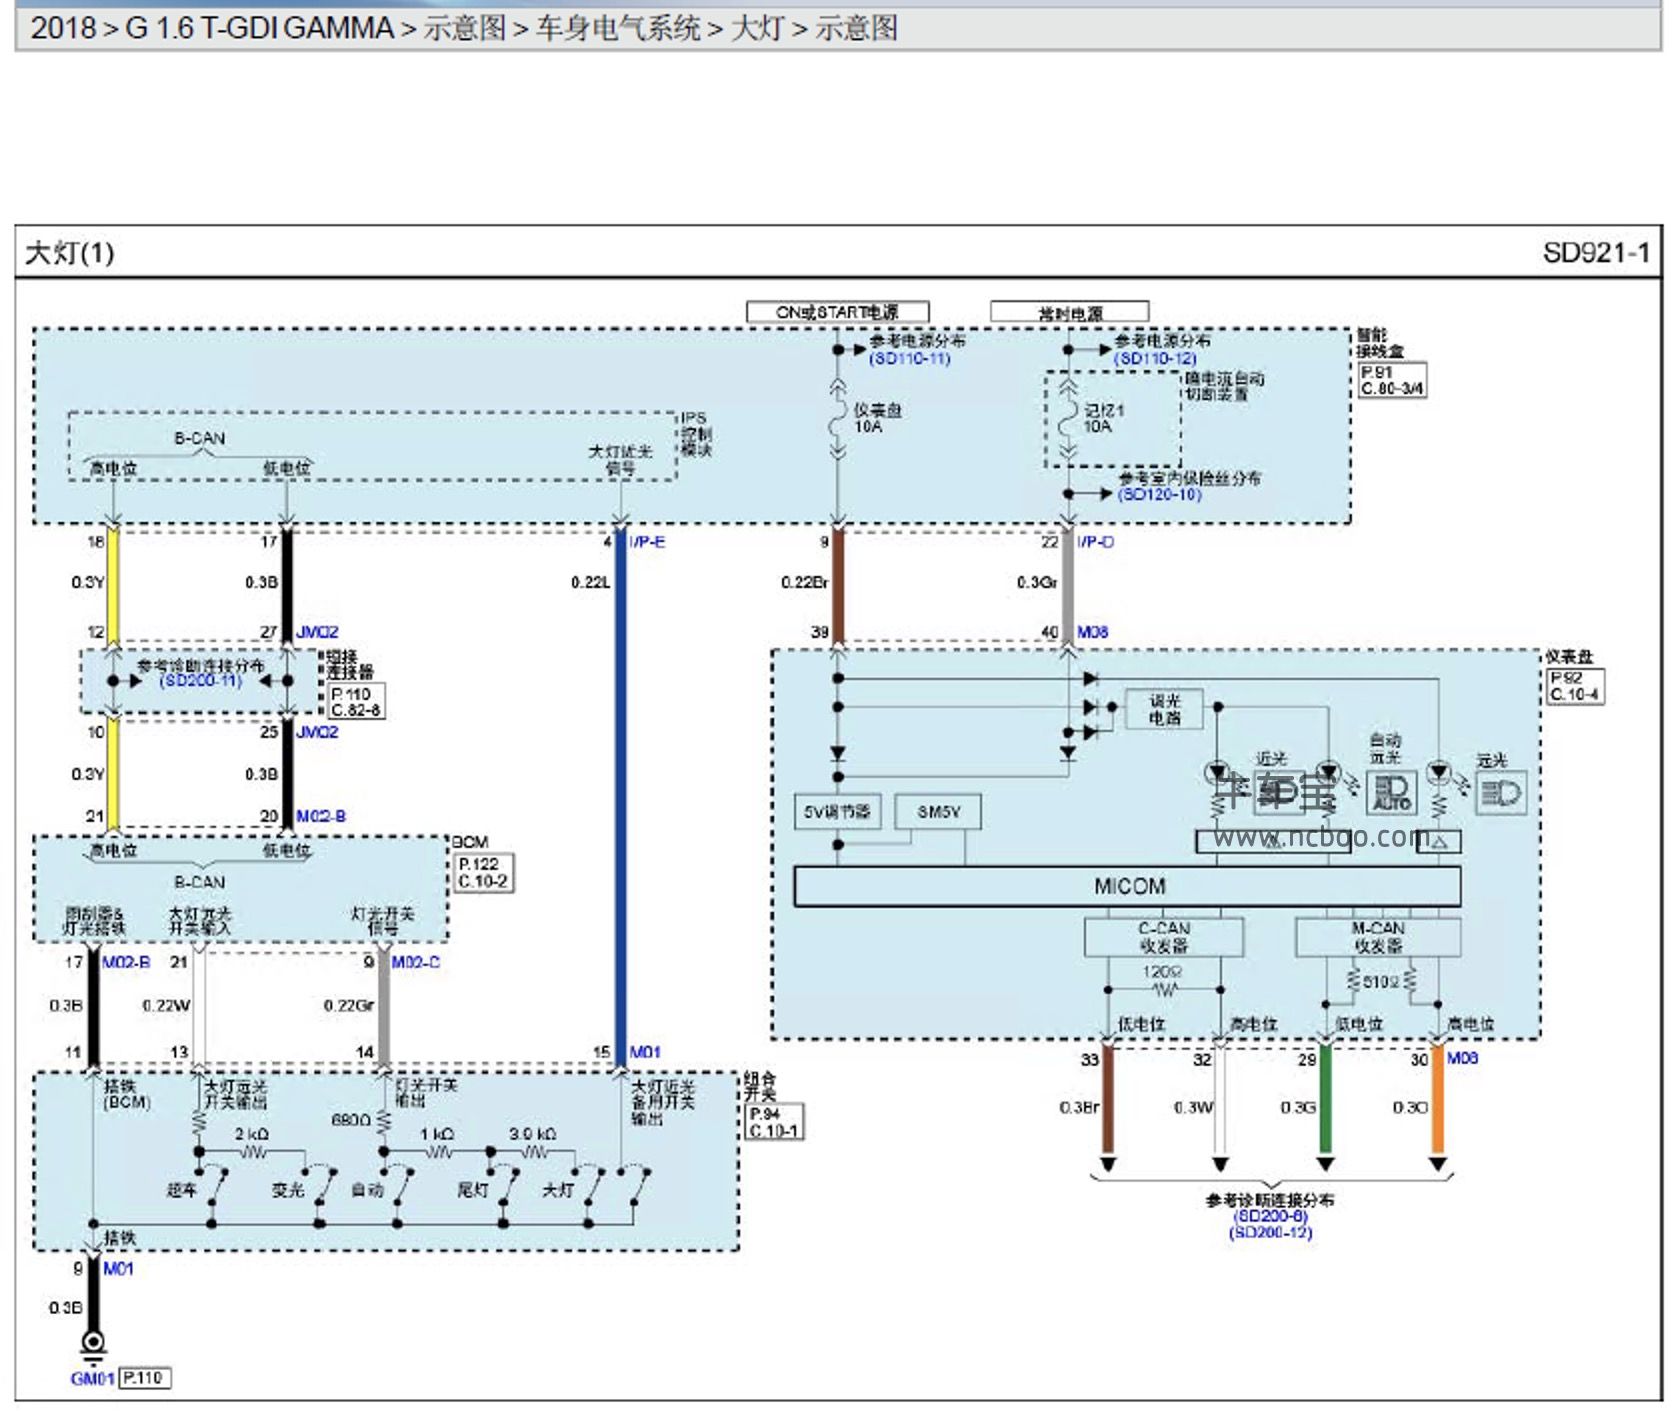Click the automatic lighting AUTO indicator icon
1680x1414 pixels.
click(x=1391, y=792)
